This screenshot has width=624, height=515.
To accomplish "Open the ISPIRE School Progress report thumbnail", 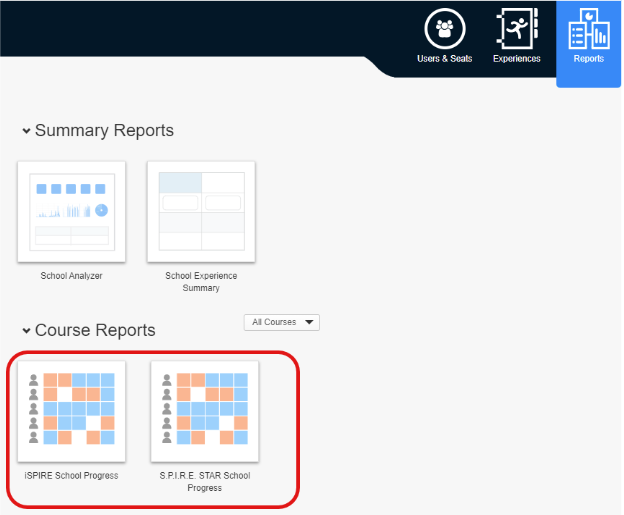I will (72, 410).
